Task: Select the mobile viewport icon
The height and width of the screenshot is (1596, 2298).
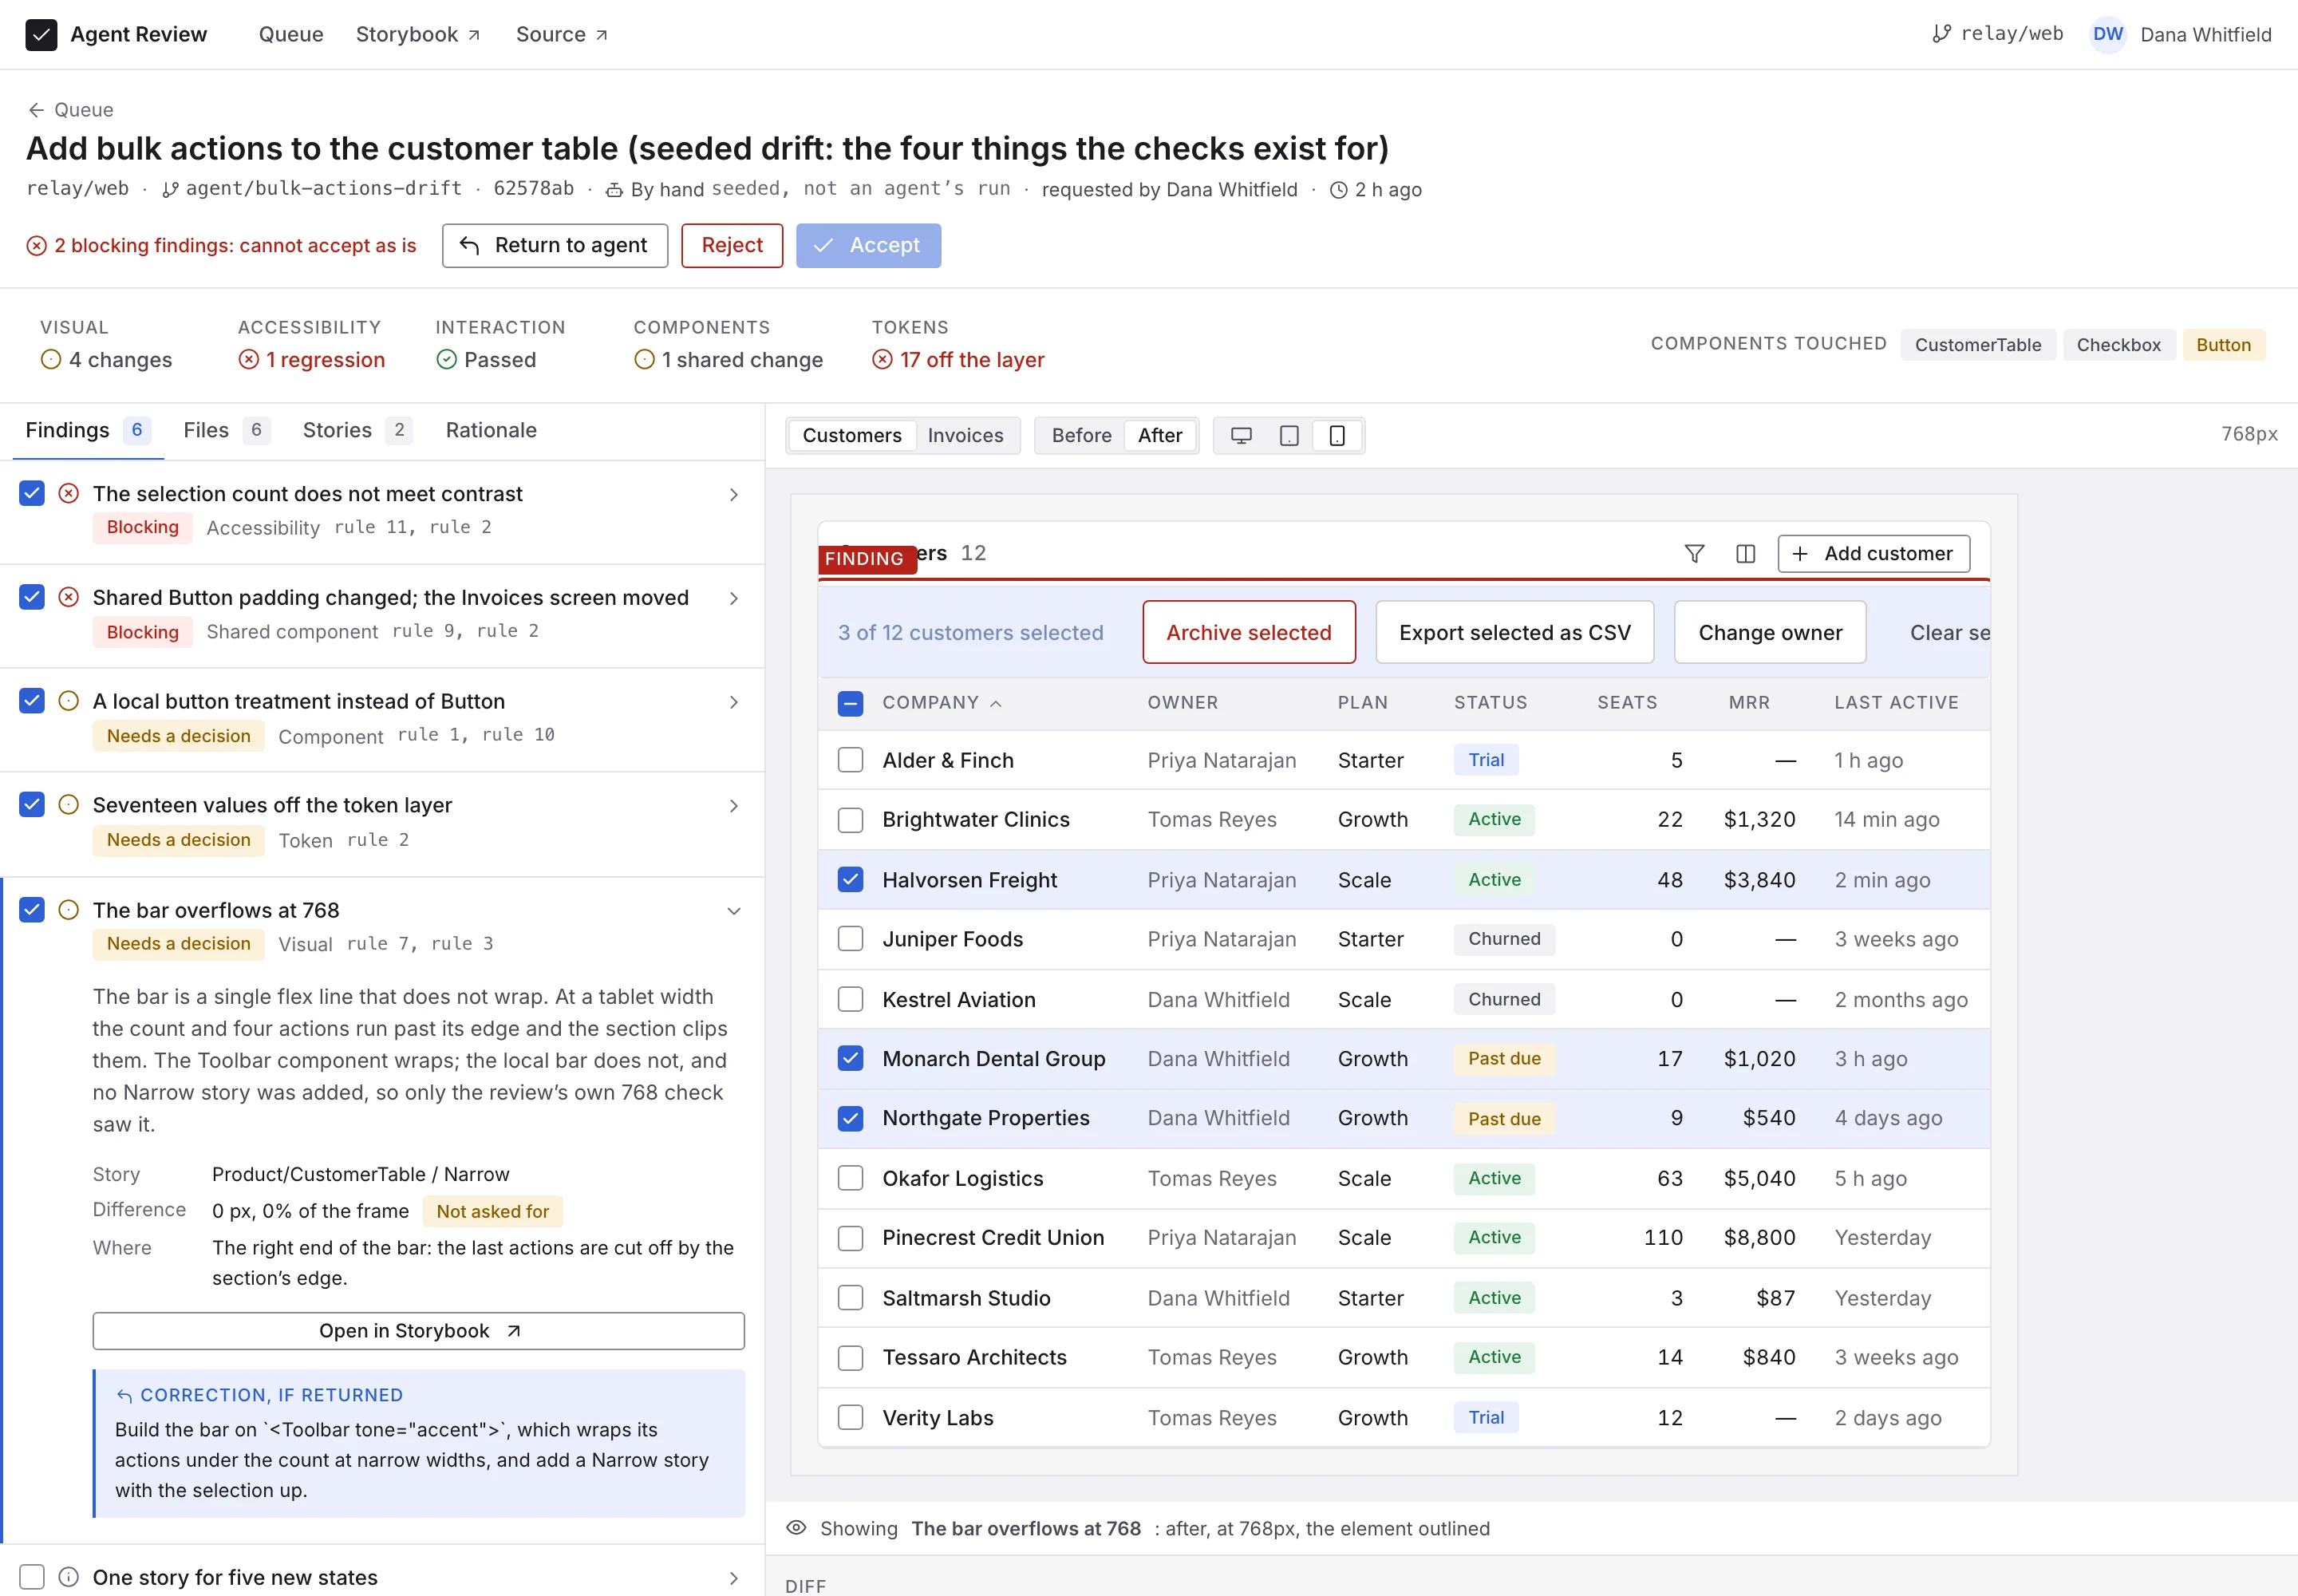Action: click(1337, 436)
